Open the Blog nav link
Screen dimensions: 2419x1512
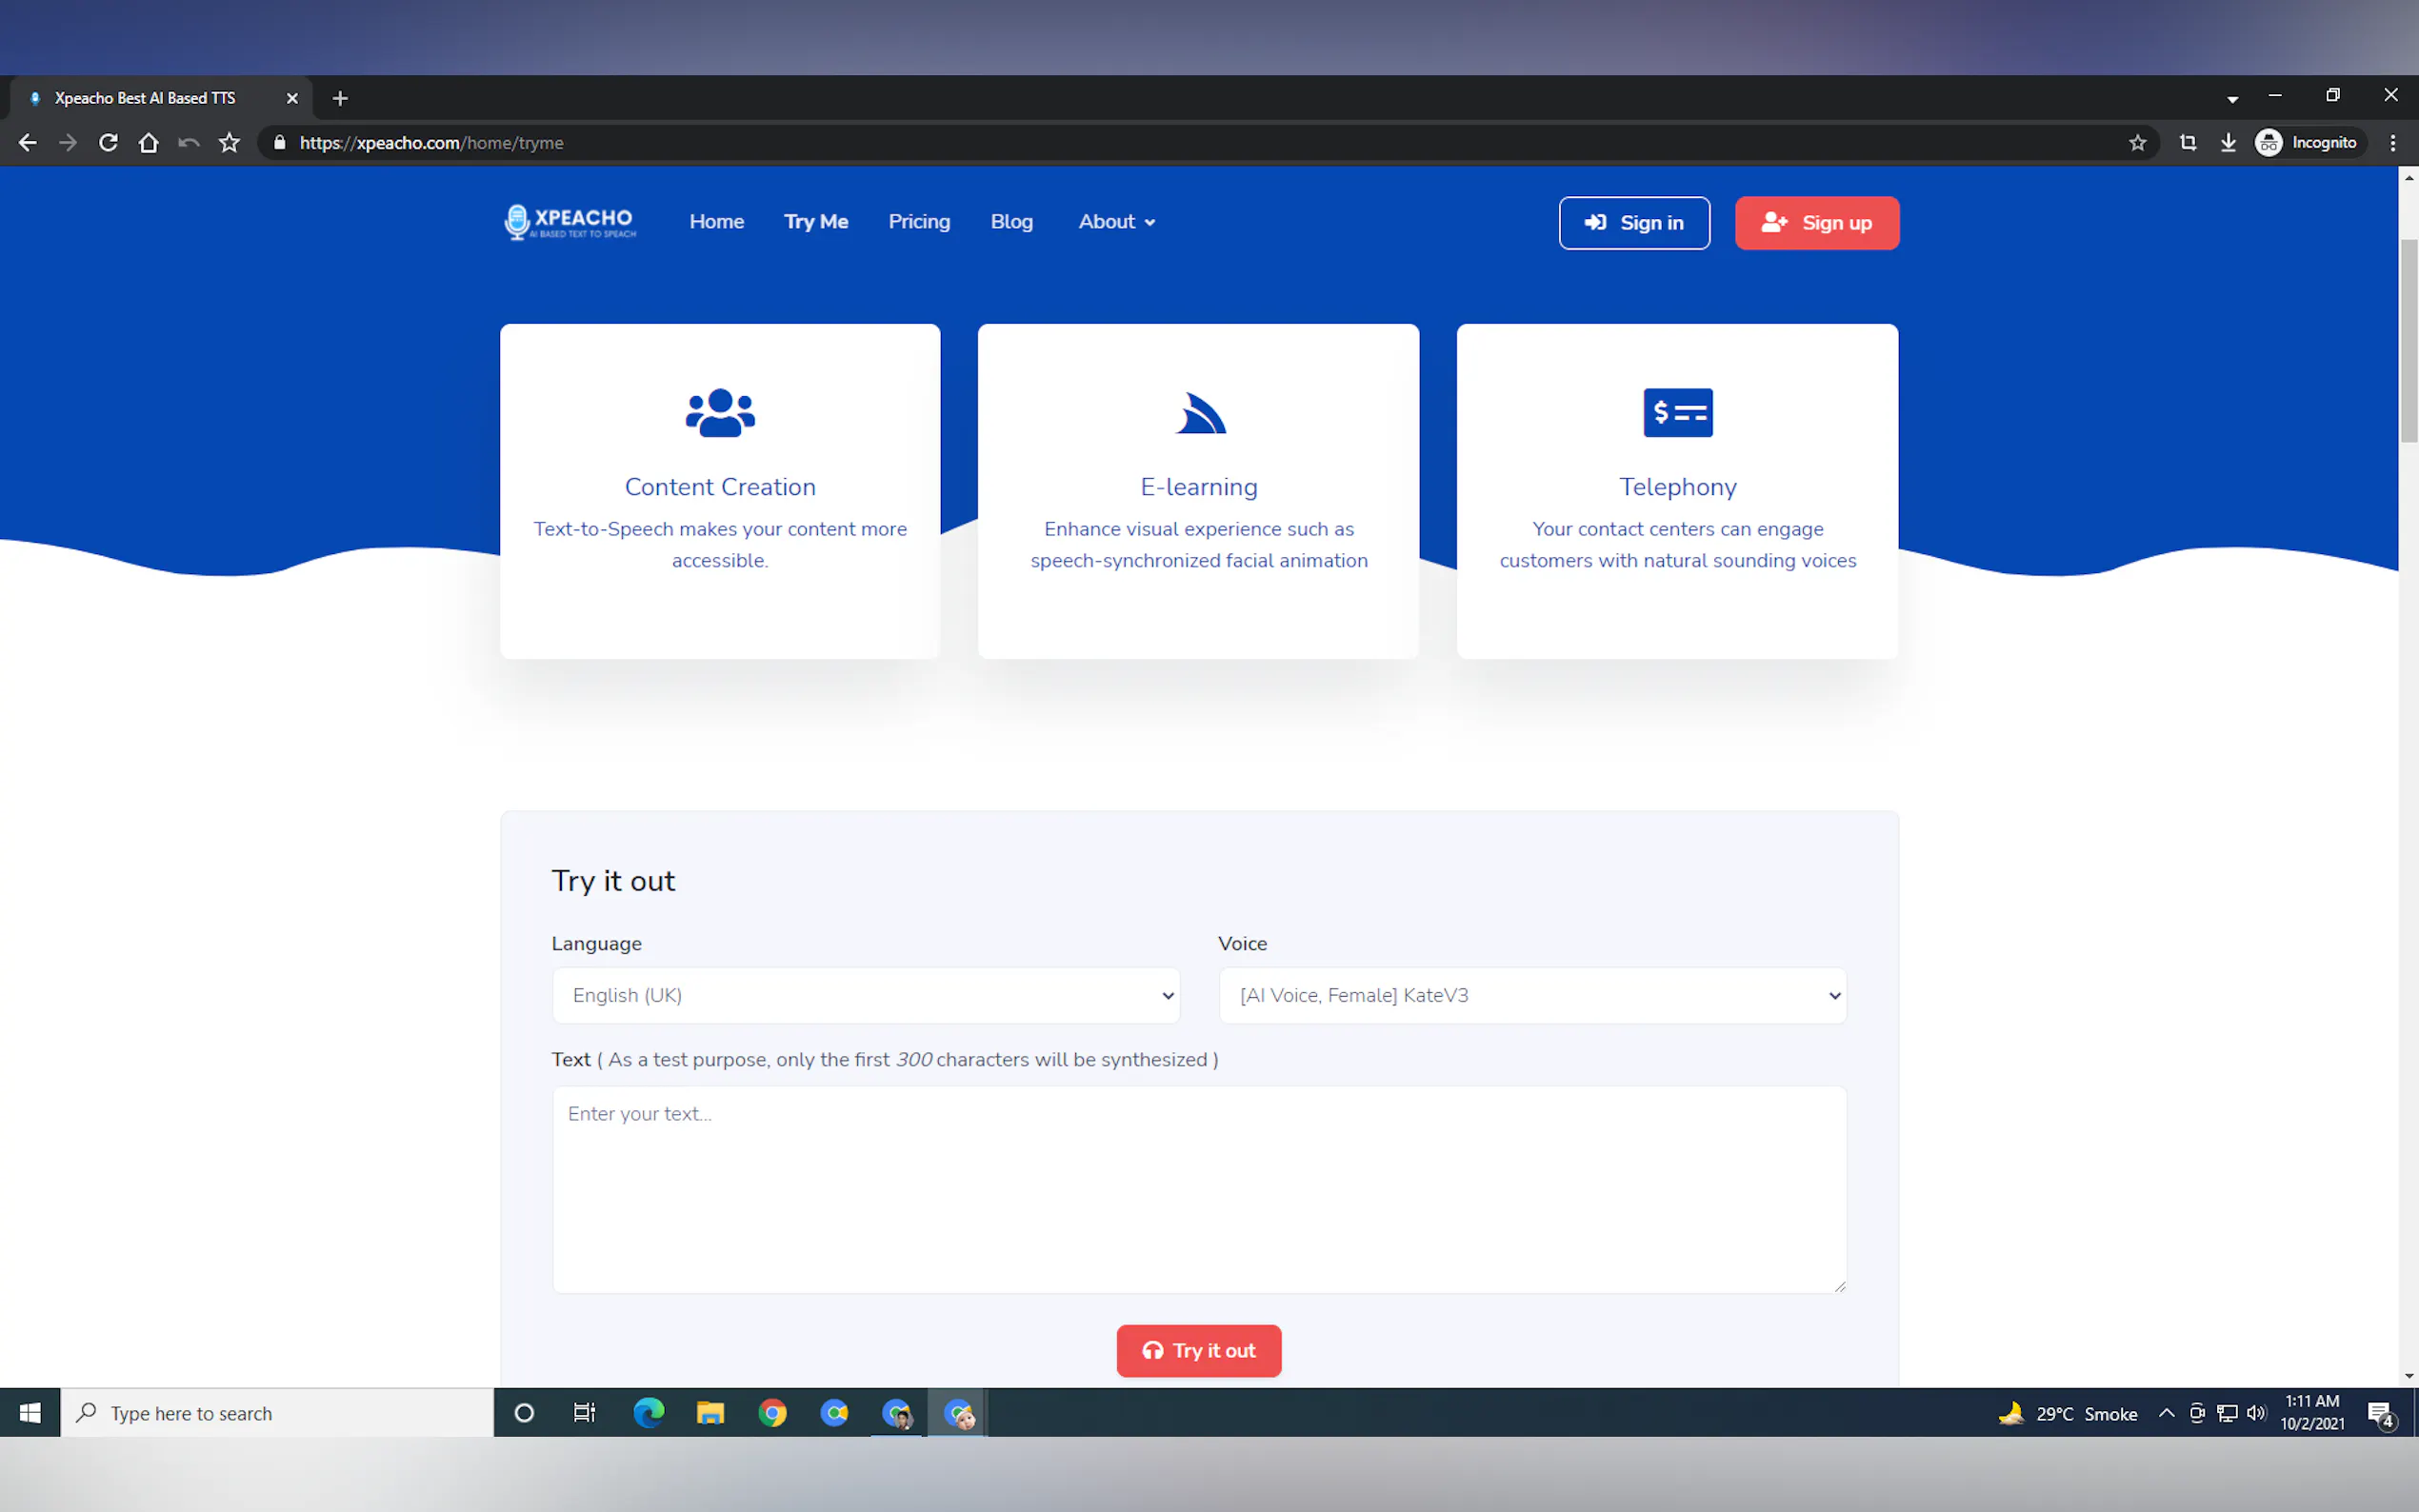click(x=1011, y=222)
